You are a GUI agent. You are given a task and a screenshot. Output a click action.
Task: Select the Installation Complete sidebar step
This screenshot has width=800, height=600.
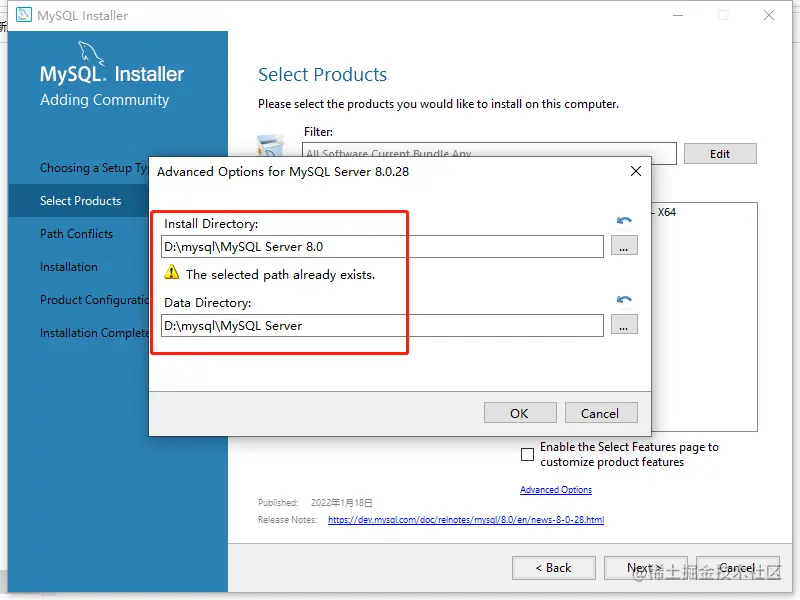94,333
